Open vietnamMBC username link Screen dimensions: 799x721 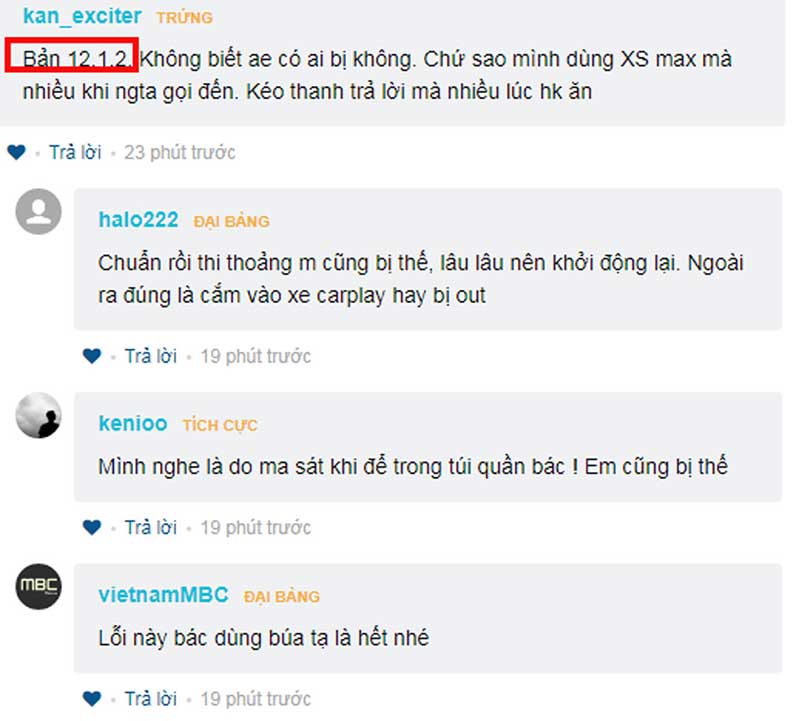point(163,595)
